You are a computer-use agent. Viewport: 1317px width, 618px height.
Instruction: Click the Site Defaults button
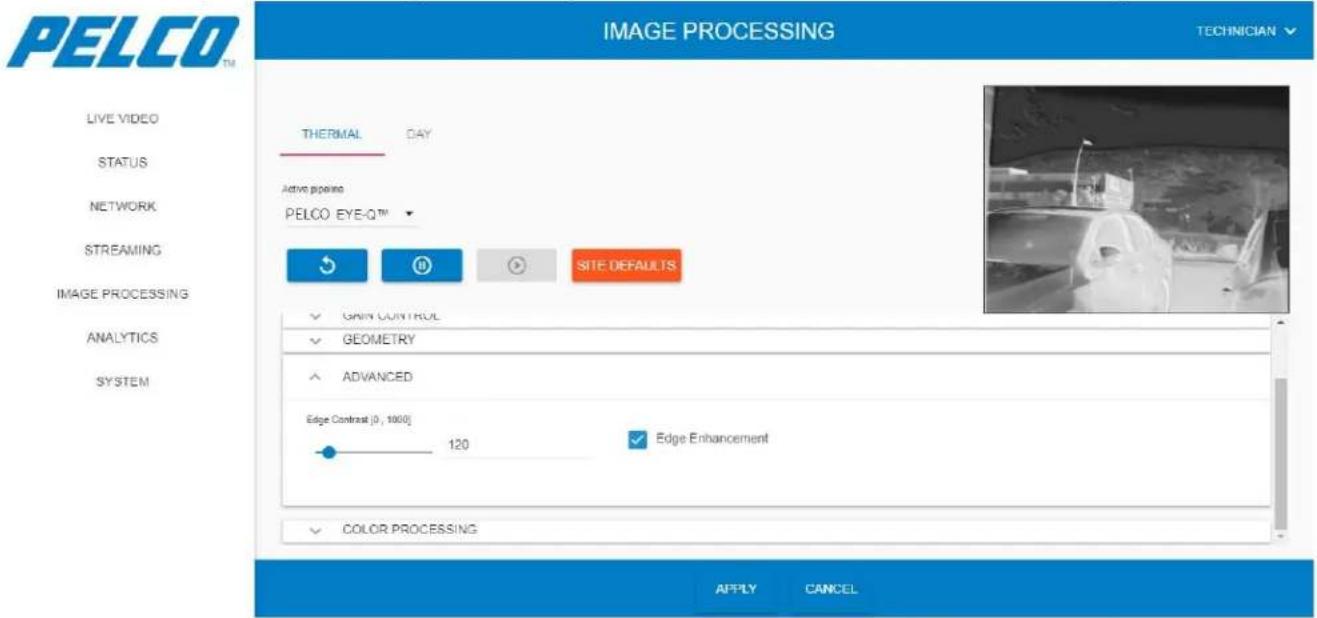[626, 266]
